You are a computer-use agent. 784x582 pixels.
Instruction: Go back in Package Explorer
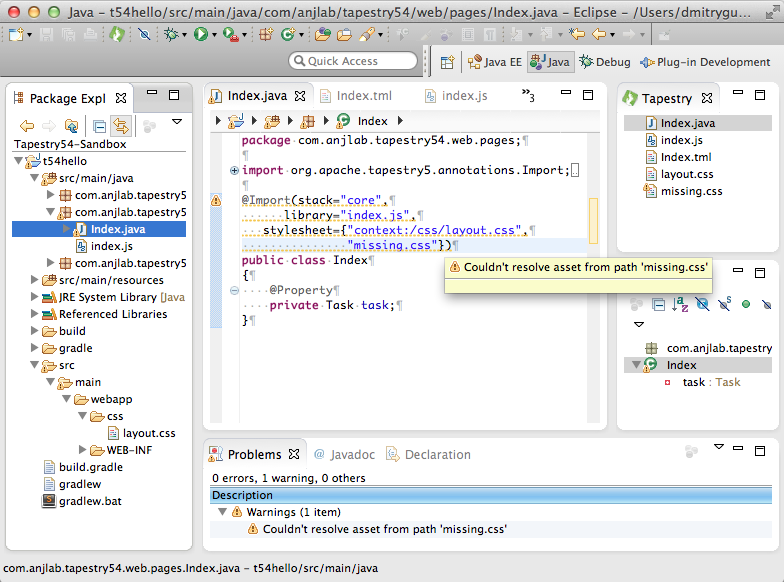26,126
